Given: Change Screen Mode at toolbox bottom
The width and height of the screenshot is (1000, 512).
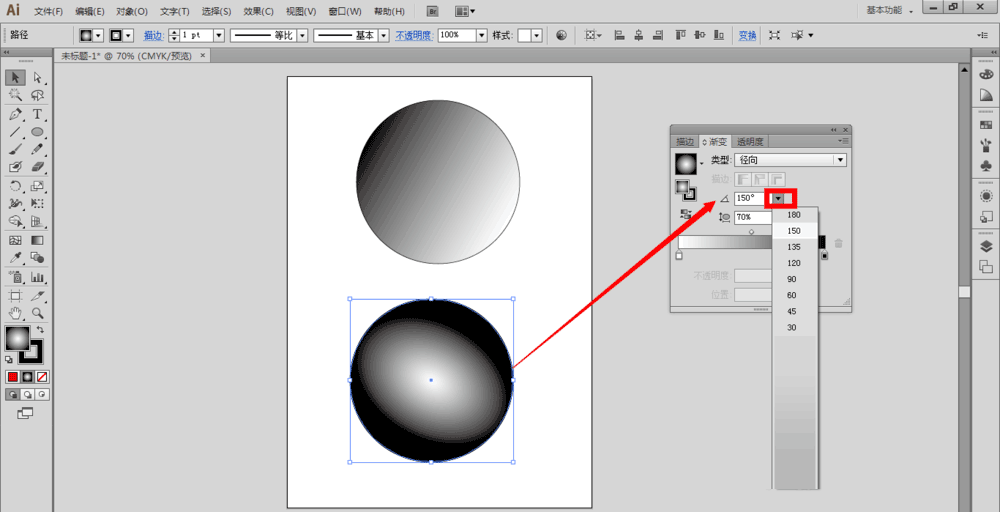Looking at the screenshot, I should pos(25,413).
